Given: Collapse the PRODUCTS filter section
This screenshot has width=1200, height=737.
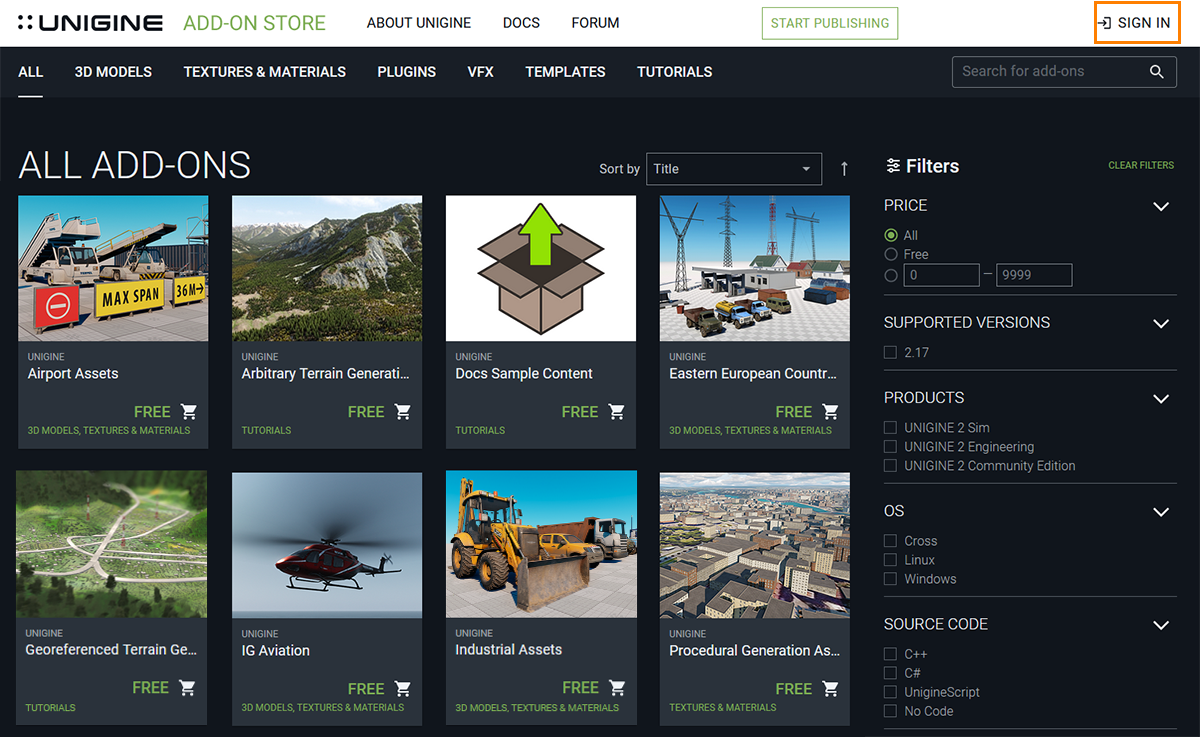Looking at the screenshot, I should [1161, 398].
